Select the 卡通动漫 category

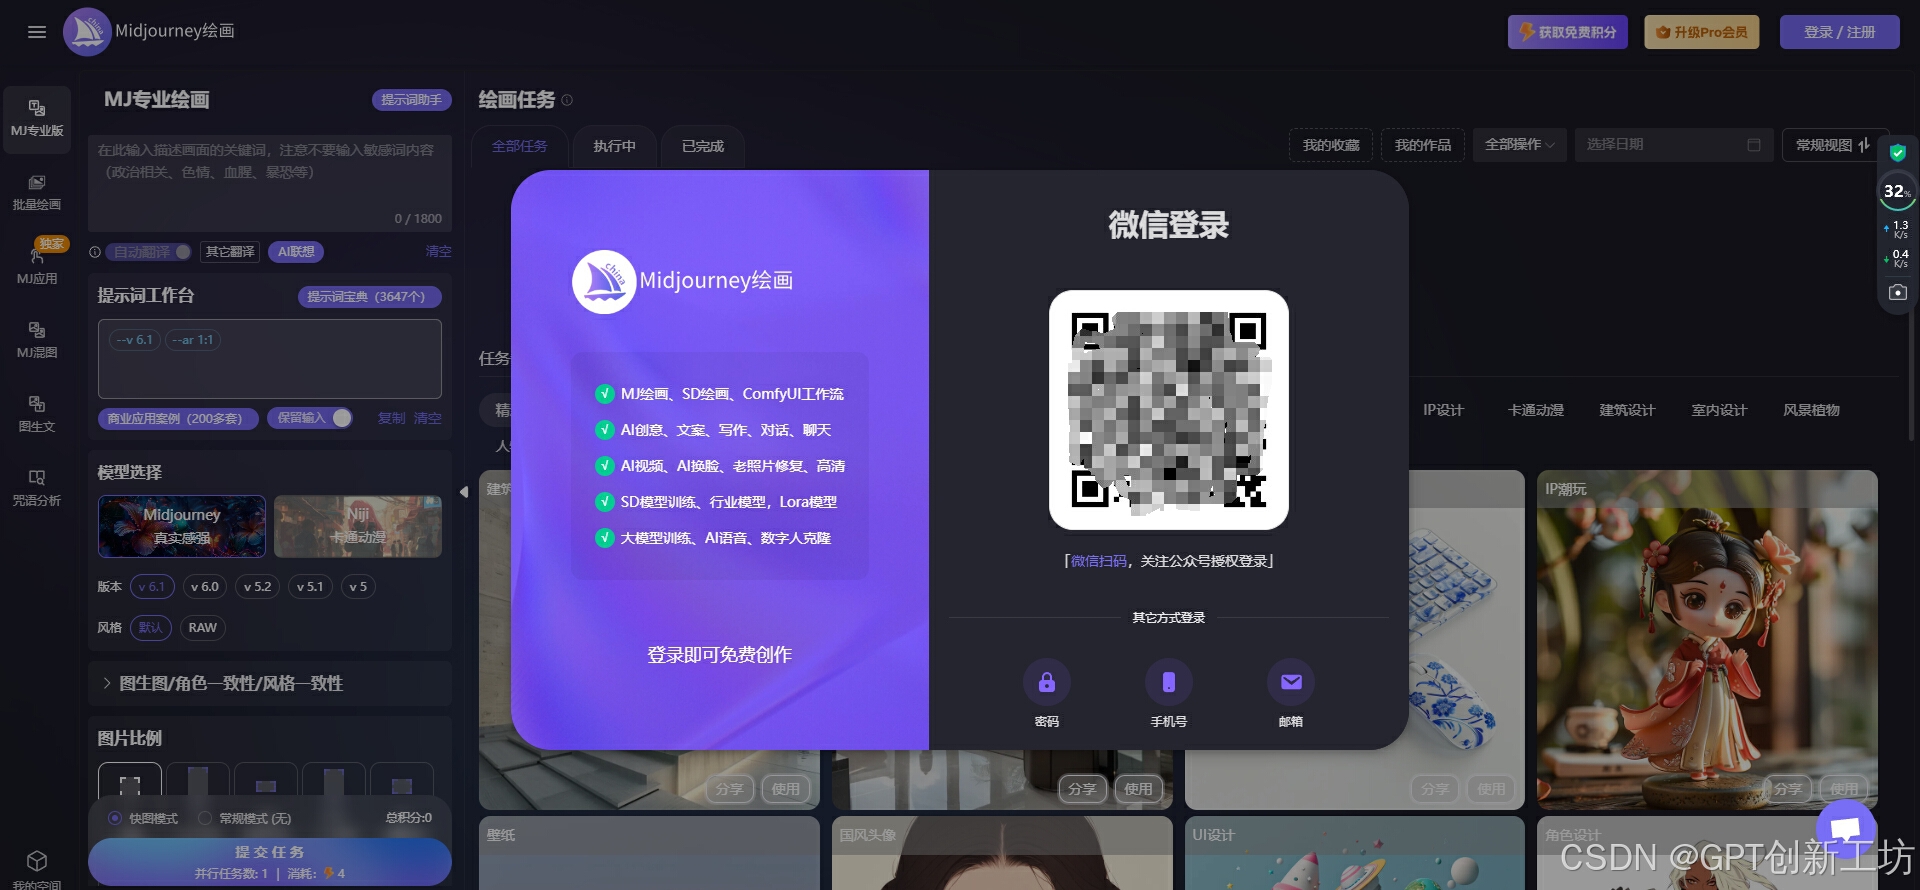(1535, 410)
